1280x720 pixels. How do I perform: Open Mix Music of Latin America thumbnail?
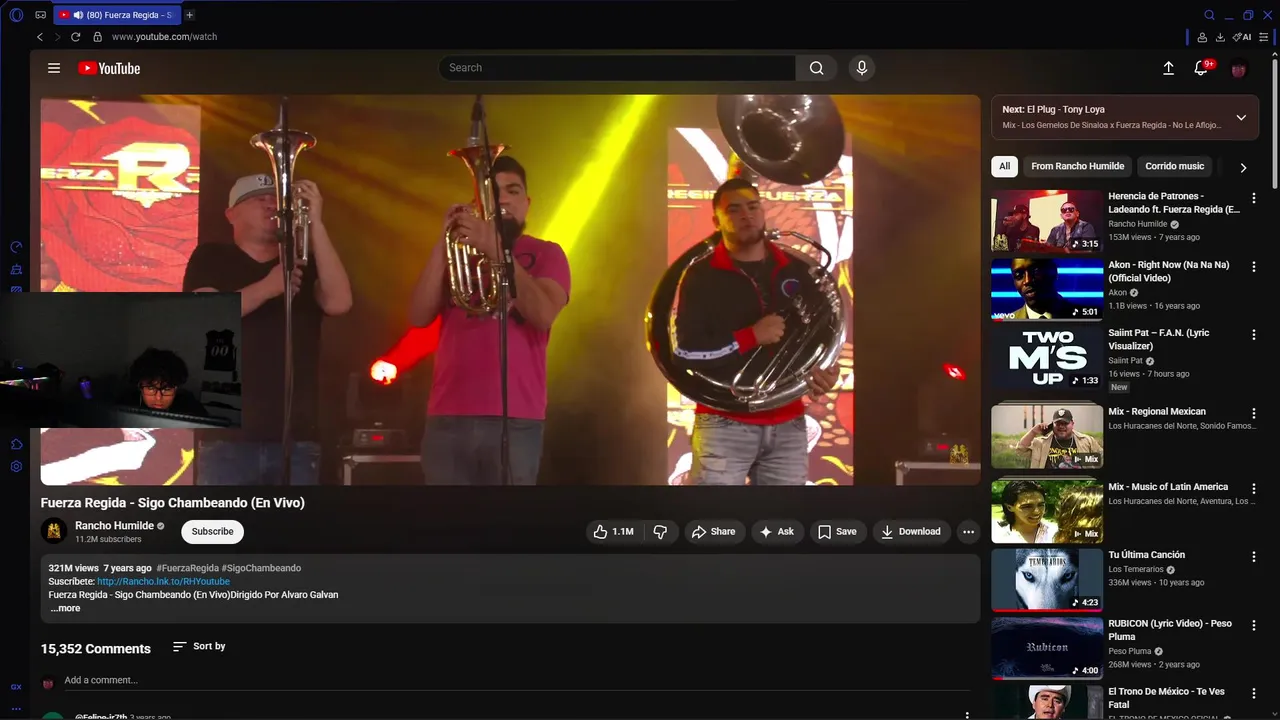point(1047,511)
